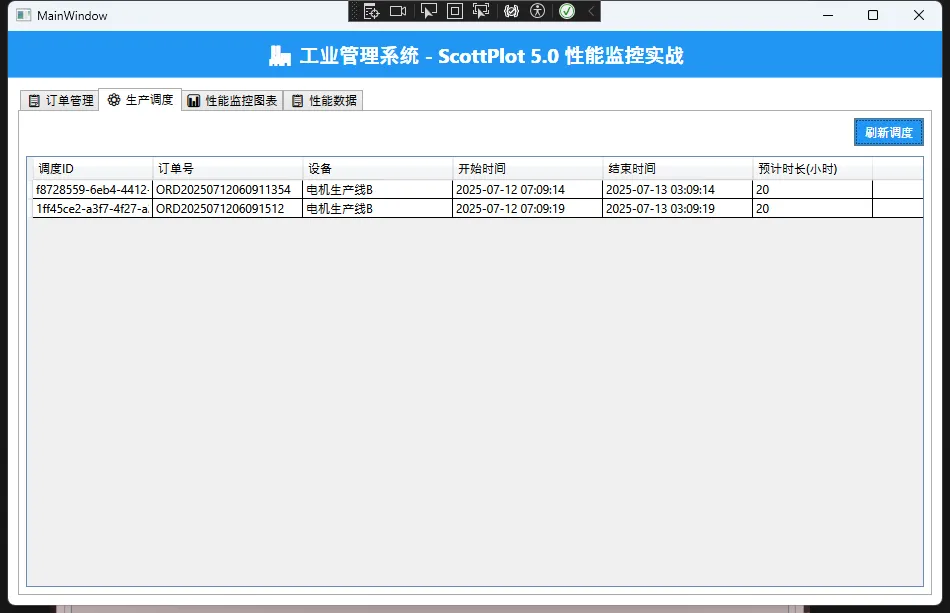Click order number ORD2025071206091512
Screen dimensions: 950x613
pos(228,208)
